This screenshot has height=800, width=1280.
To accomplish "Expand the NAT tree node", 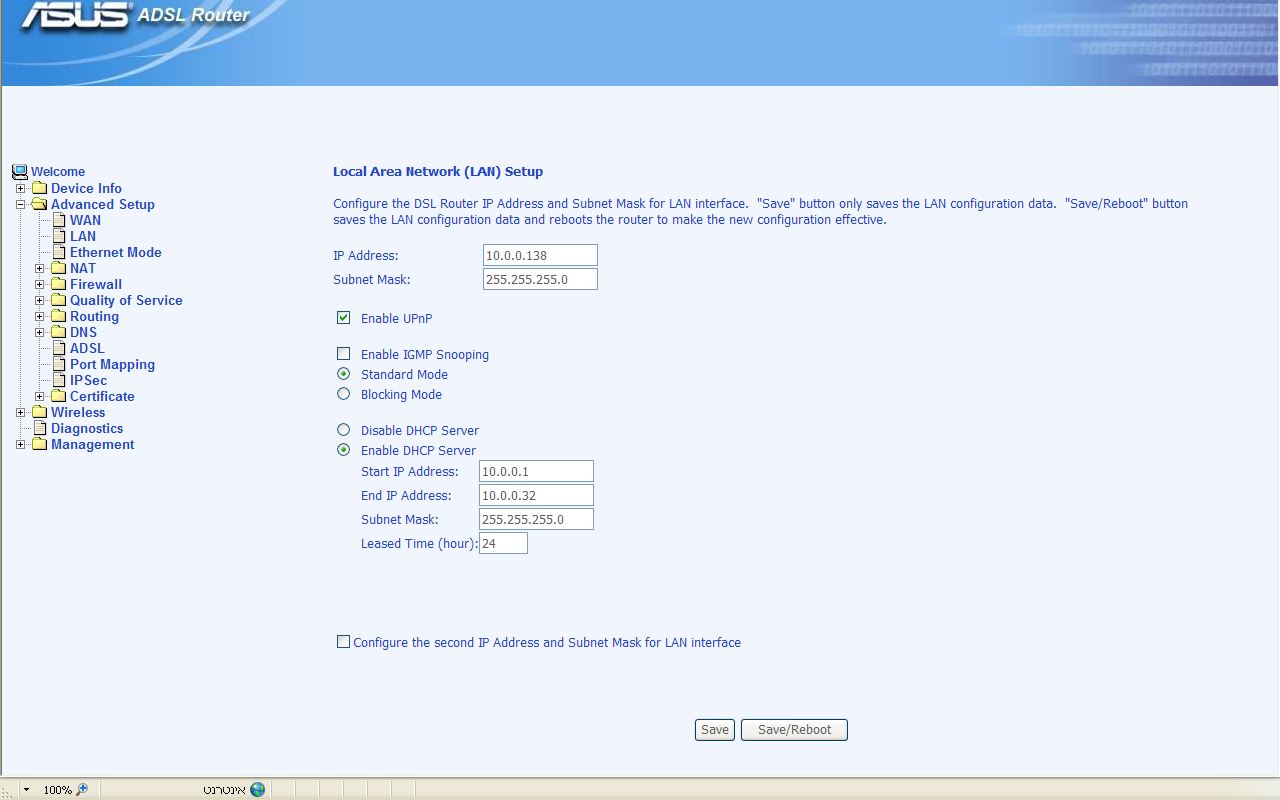I will tap(40, 268).
